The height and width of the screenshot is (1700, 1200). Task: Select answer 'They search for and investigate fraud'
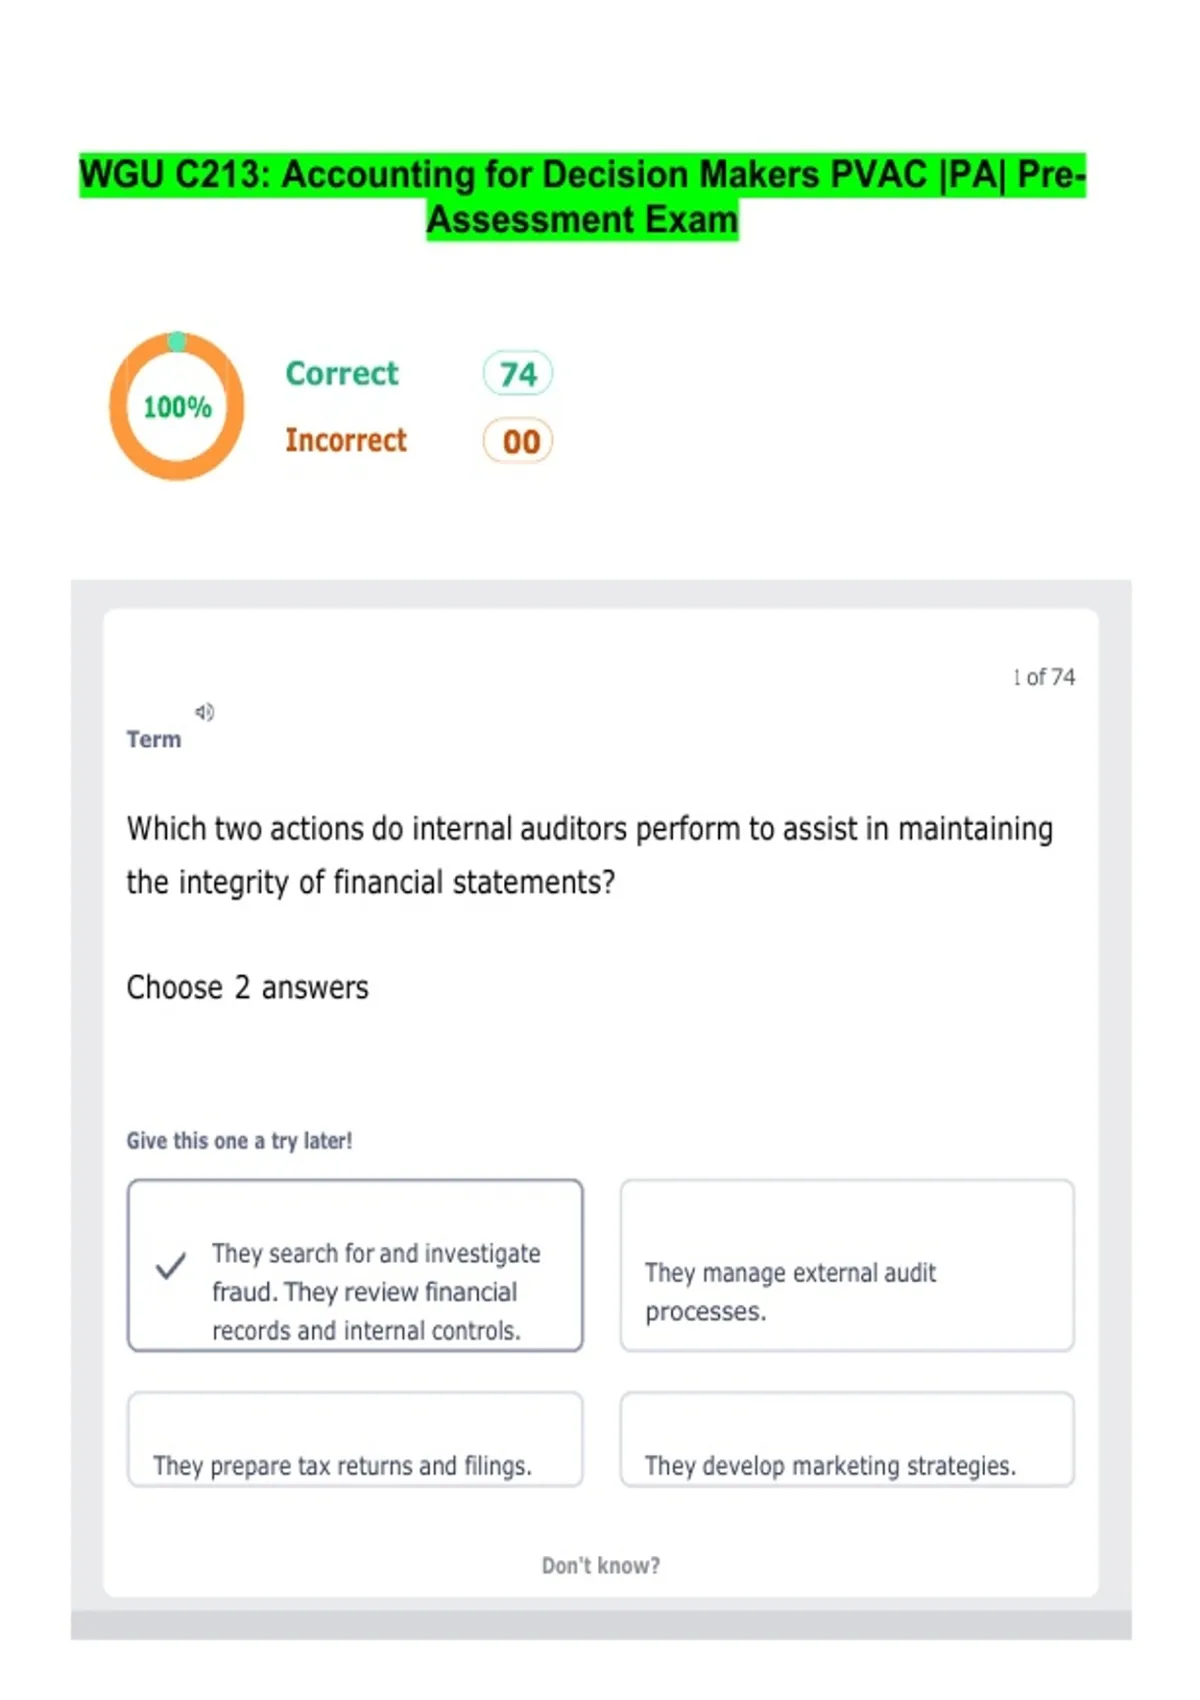coord(355,1266)
